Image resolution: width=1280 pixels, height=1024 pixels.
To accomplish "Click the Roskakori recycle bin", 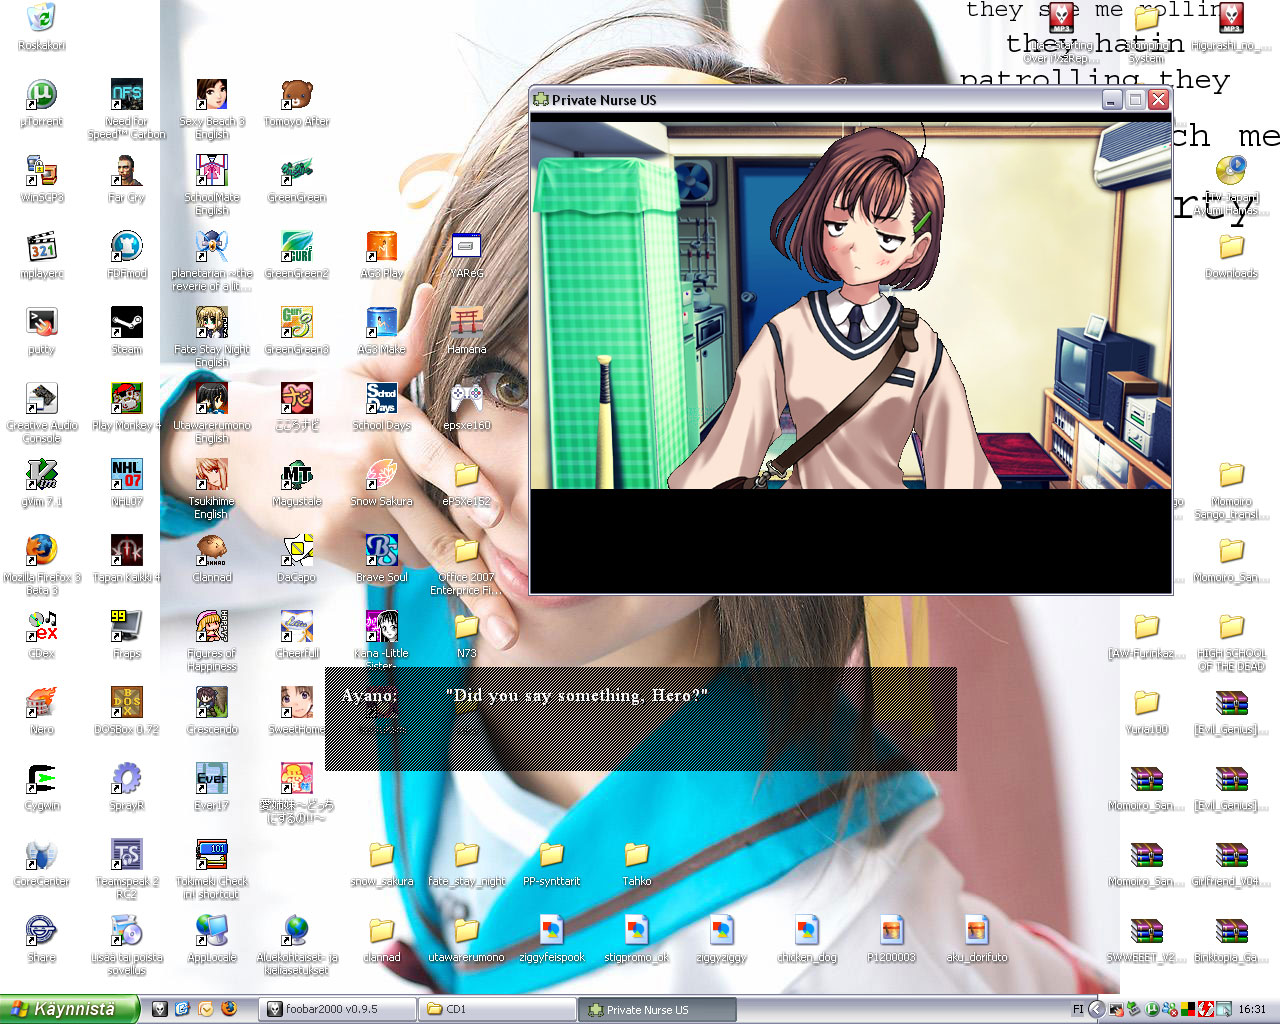I will pos(41,19).
